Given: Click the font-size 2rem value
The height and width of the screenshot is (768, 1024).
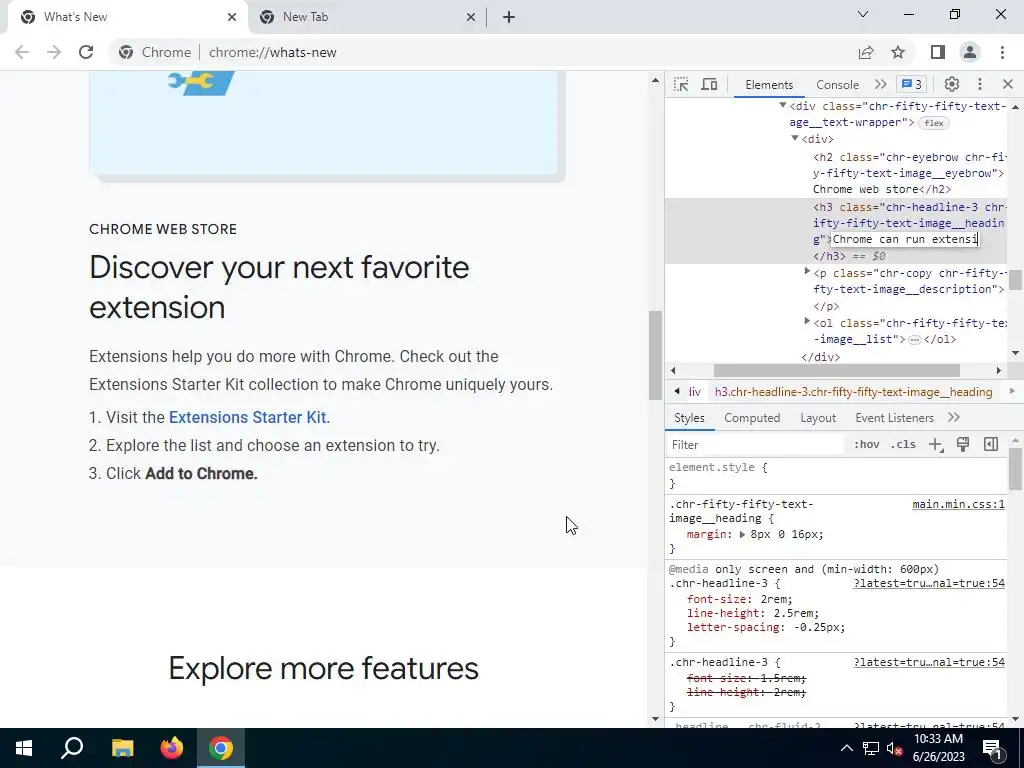Looking at the screenshot, I should pyautogui.click(x=775, y=600).
